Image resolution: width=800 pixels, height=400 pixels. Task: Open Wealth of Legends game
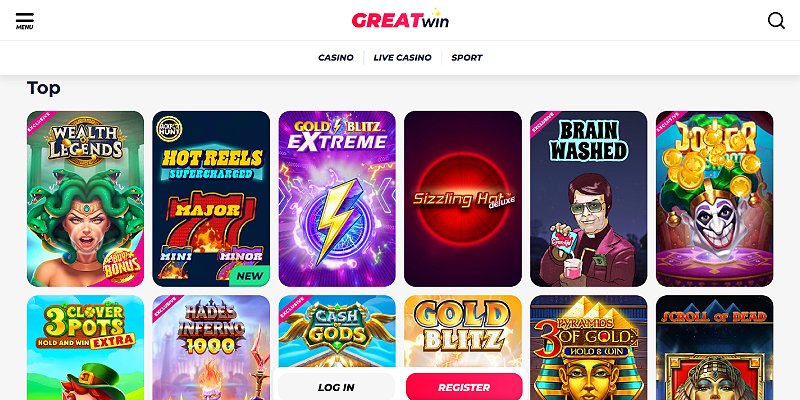[x=85, y=199]
